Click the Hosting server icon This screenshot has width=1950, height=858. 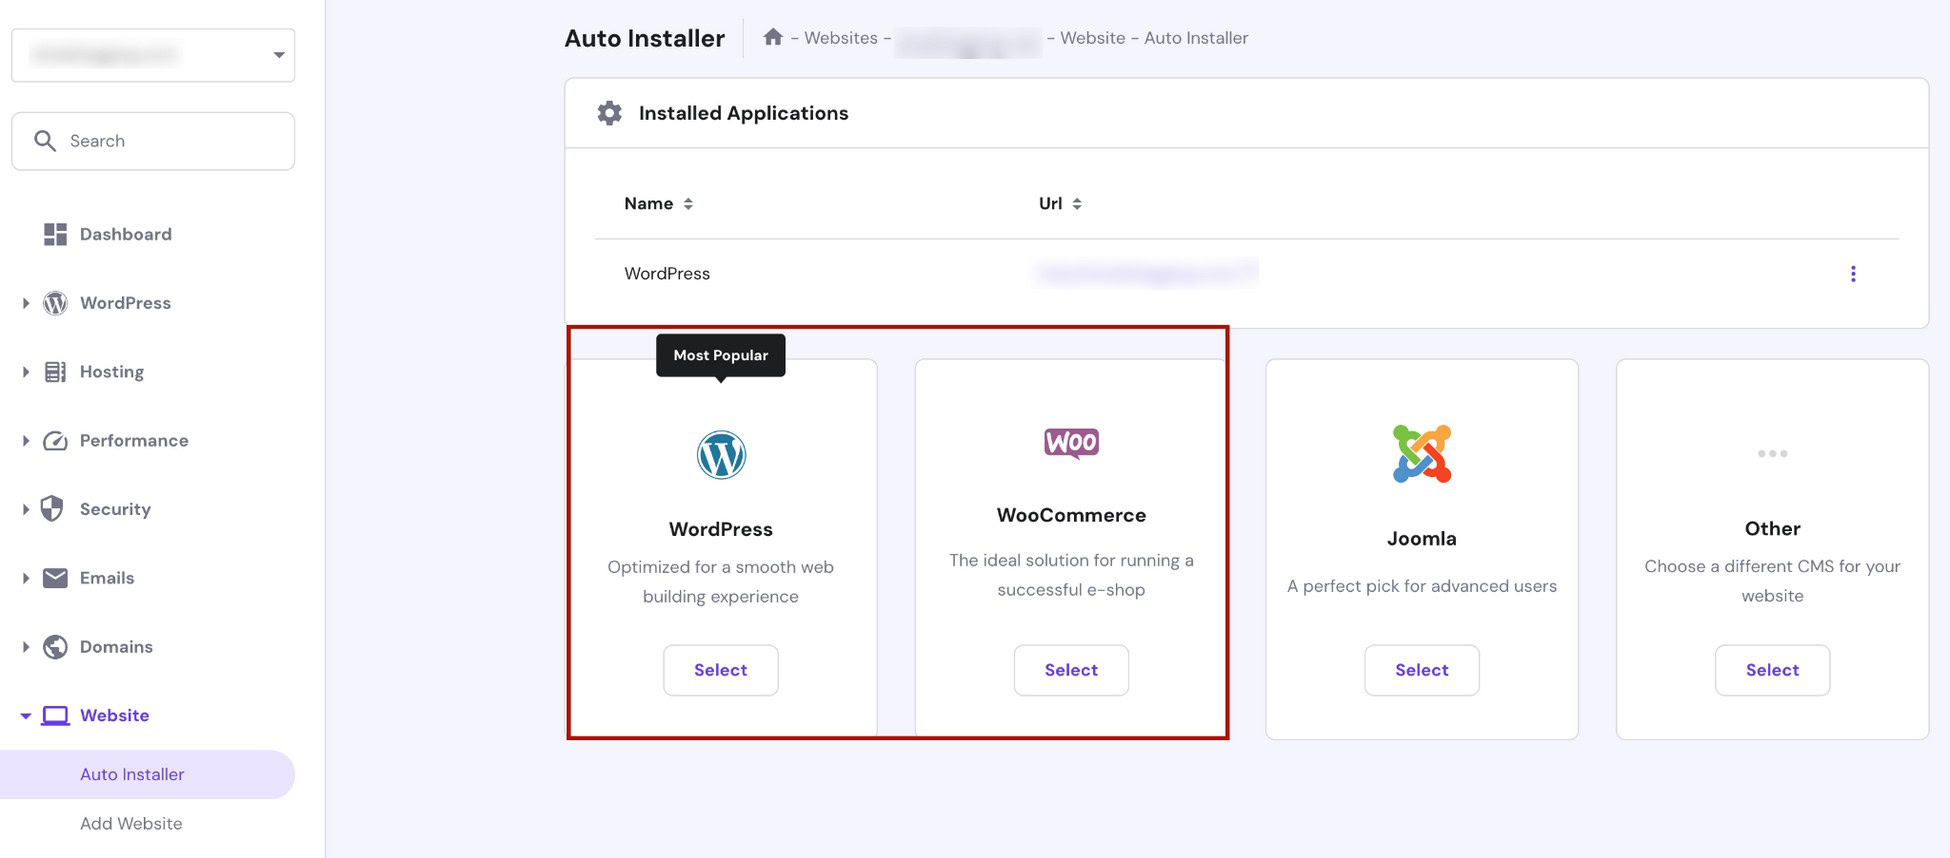[x=55, y=372]
